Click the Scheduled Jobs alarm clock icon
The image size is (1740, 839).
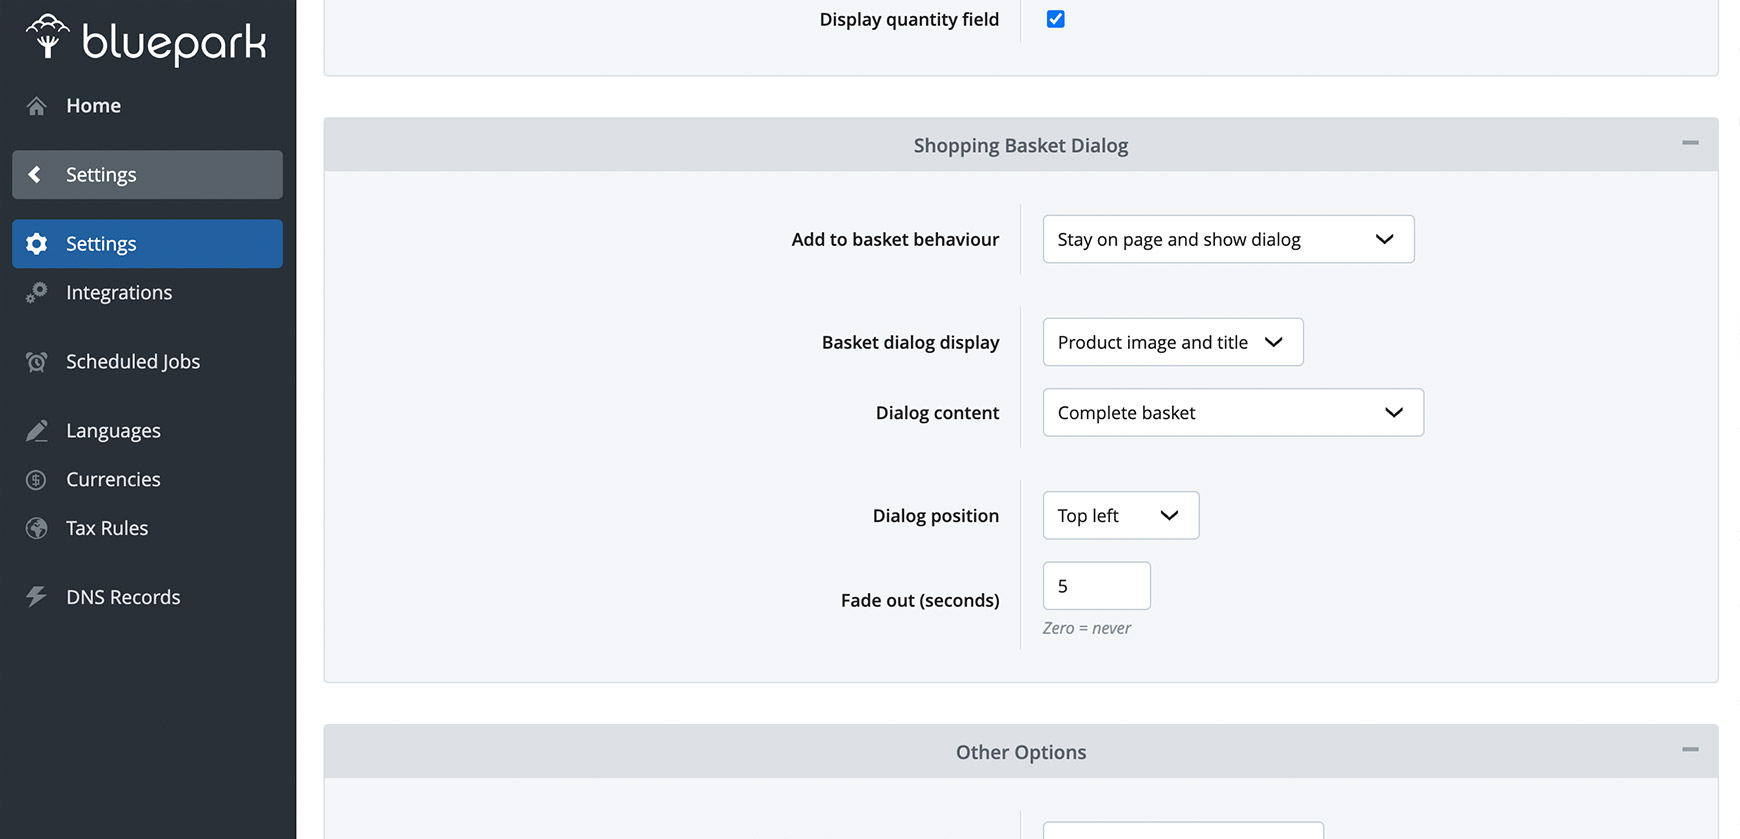pos(37,362)
